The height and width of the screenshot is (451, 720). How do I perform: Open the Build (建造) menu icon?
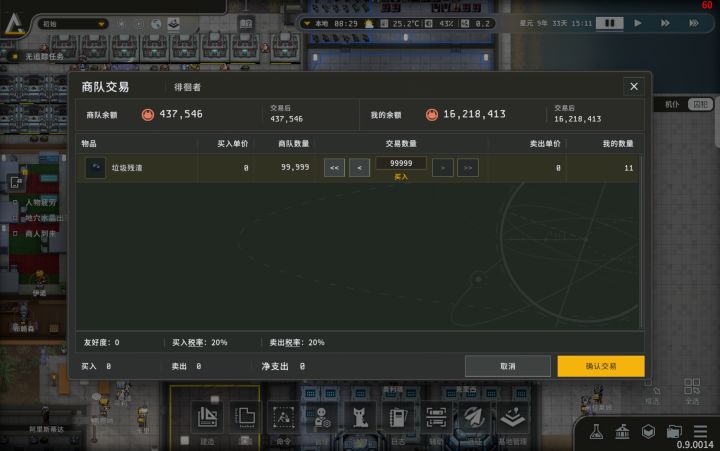tap(208, 417)
